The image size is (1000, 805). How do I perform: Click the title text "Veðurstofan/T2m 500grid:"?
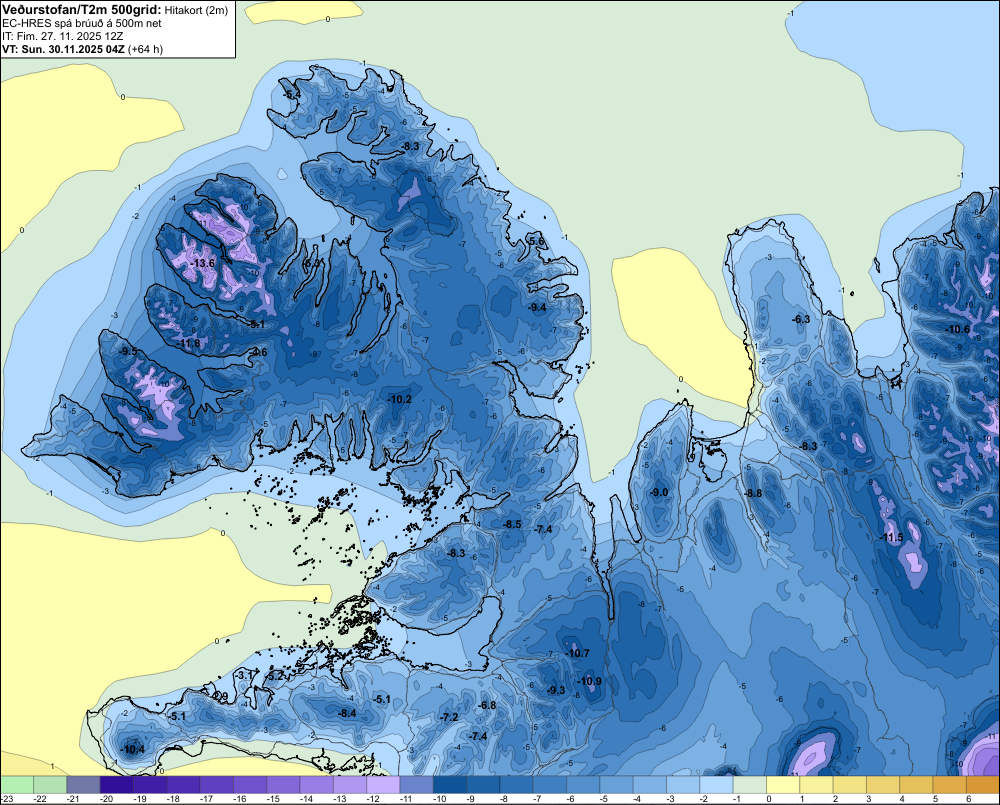(81, 10)
